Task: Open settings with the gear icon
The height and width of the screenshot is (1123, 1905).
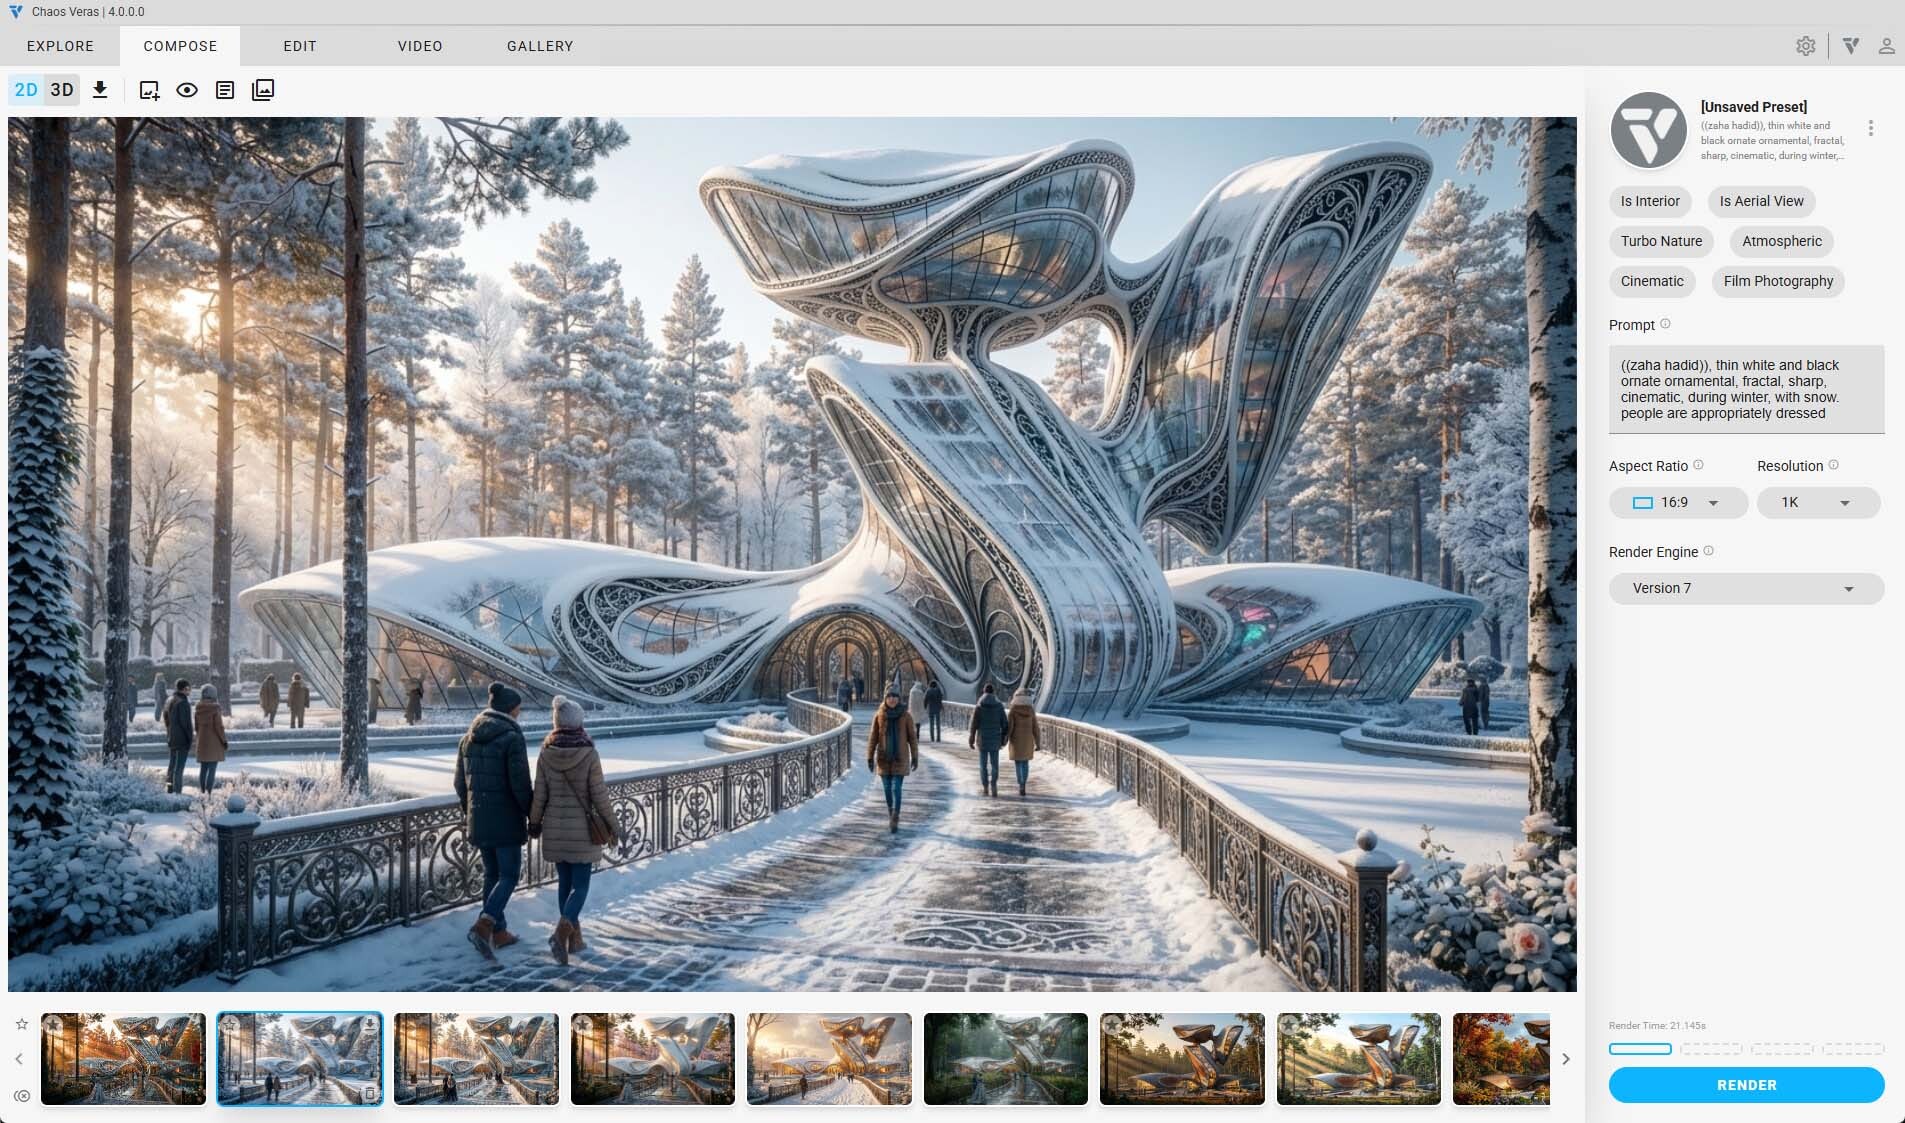Action: (1805, 46)
